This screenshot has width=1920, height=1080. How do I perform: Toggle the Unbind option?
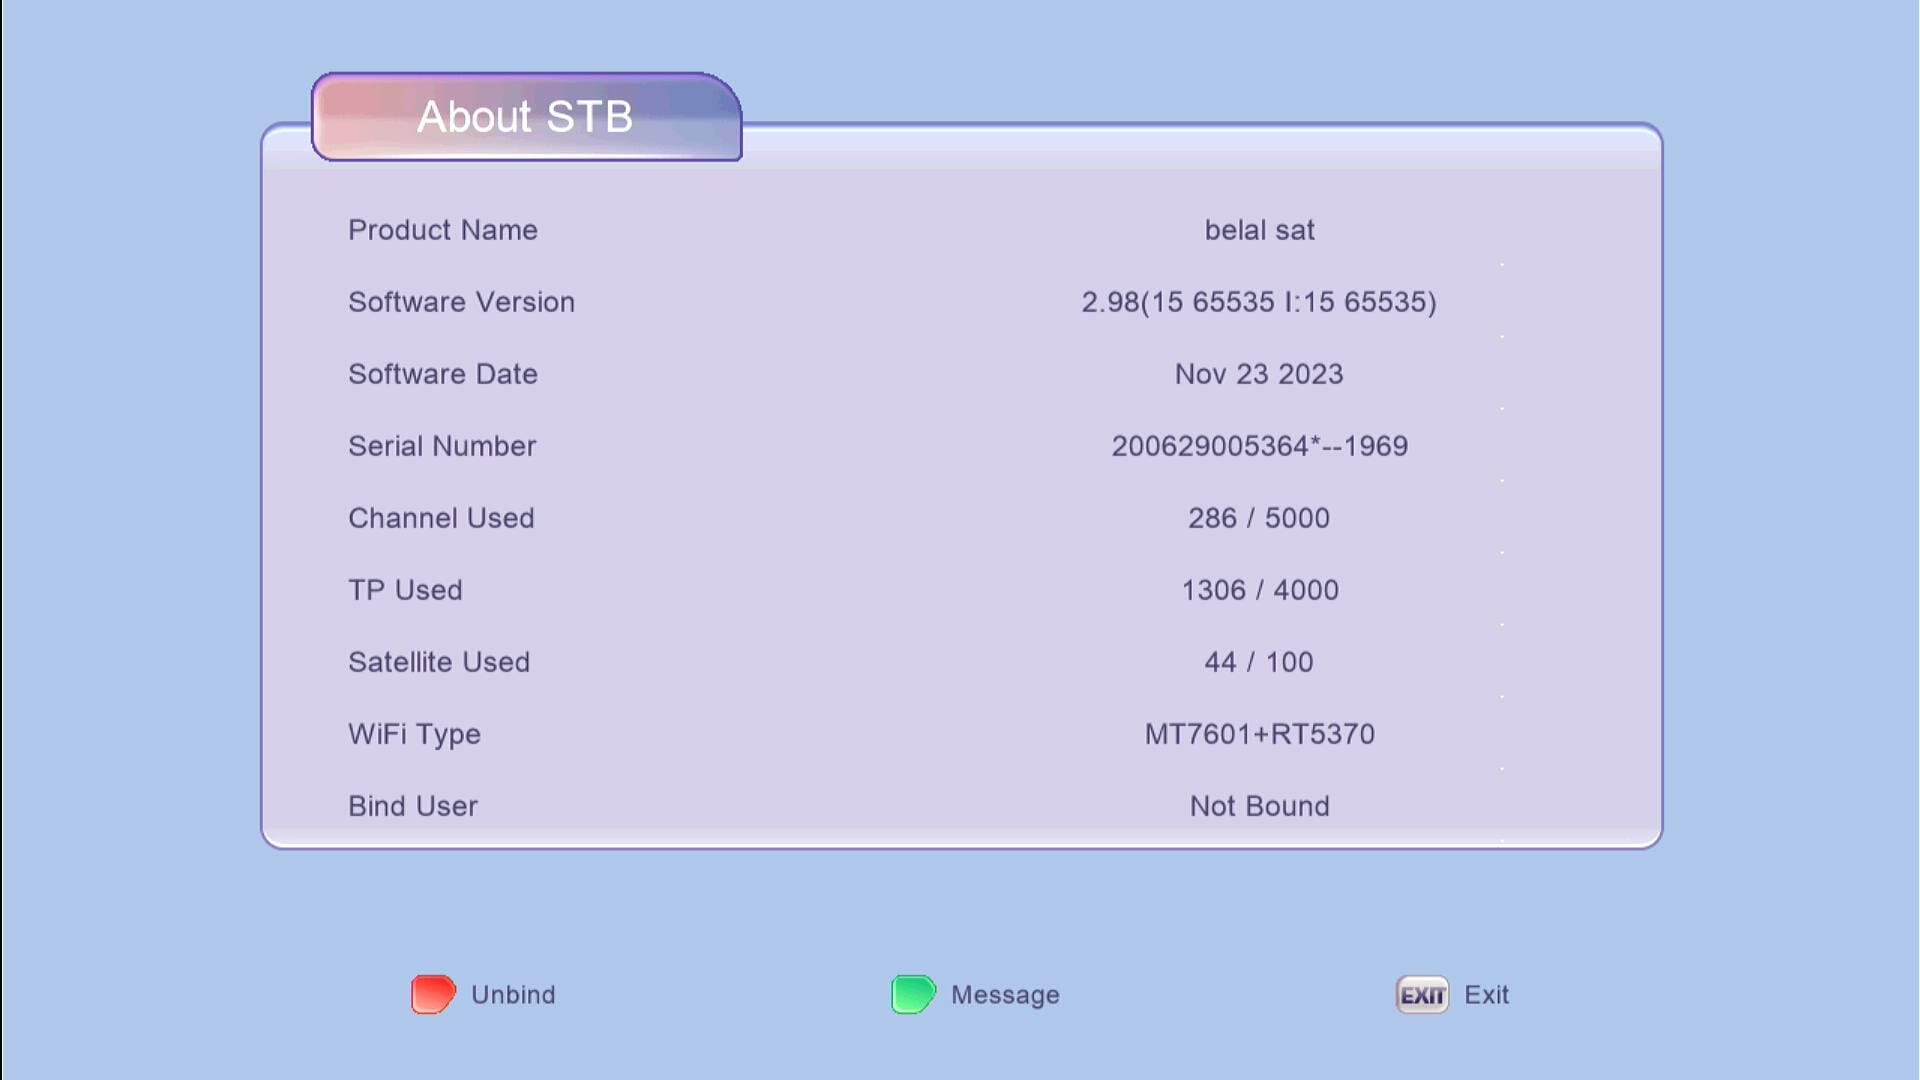514,994
